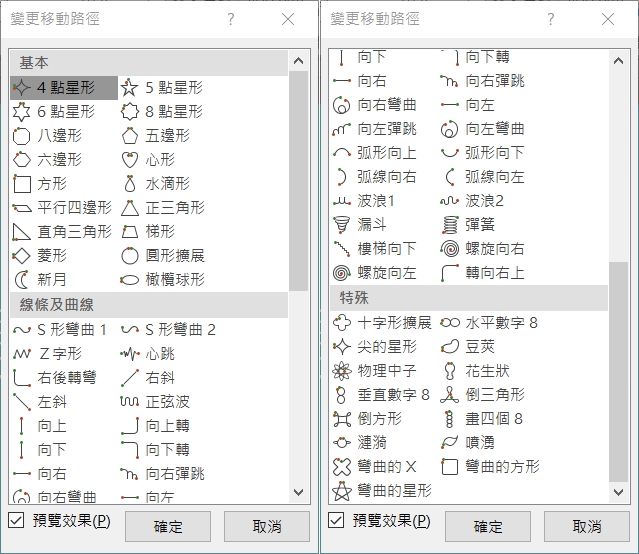Select the 彎曲的星形 curvy star icon
This screenshot has height=554, width=639.
pyautogui.click(x=342, y=491)
